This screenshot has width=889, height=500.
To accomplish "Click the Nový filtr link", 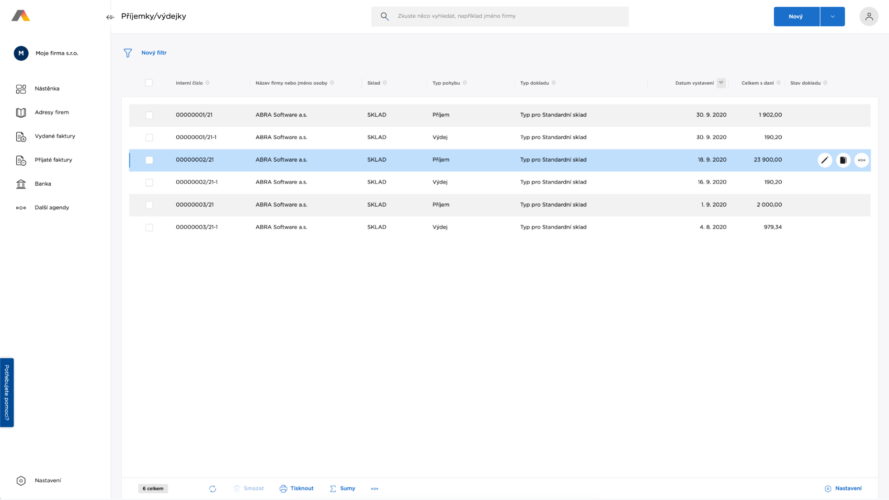I will [x=154, y=52].
